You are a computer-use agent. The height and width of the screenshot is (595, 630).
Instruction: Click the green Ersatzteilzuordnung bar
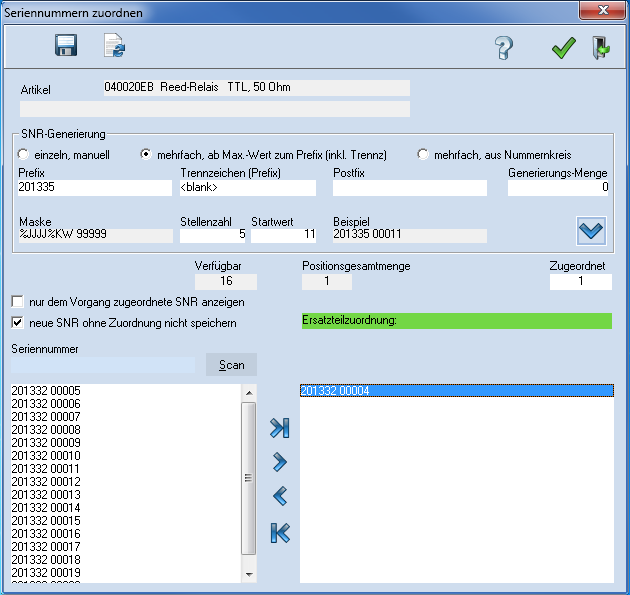(x=456, y=321)
